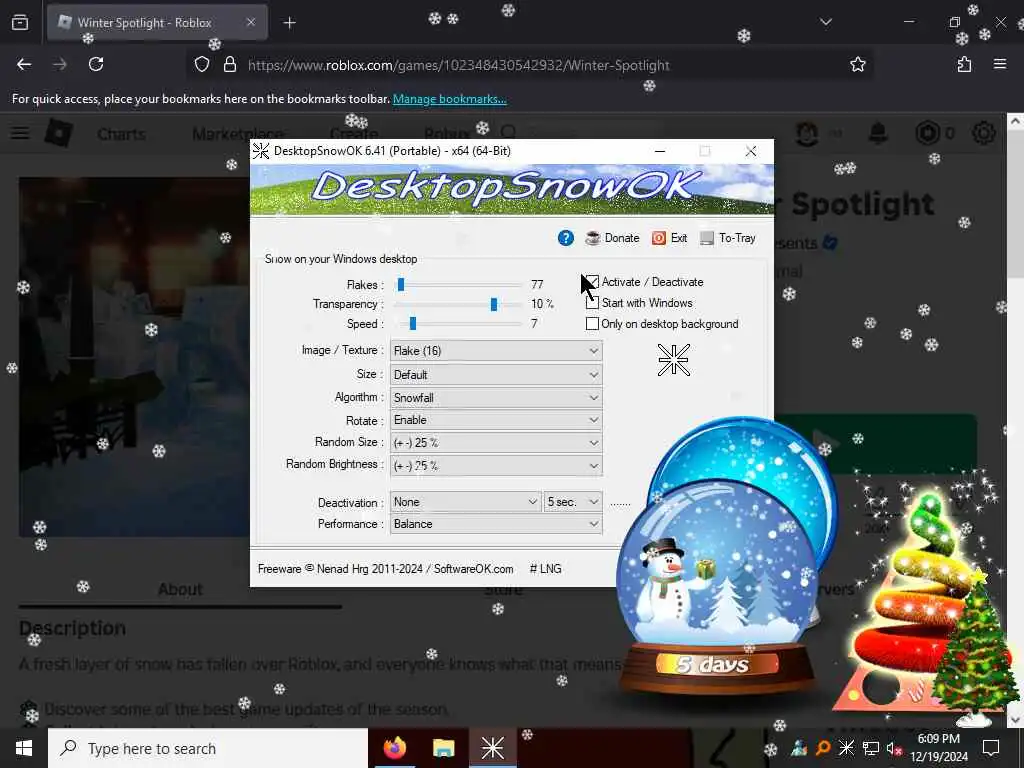Image resolution: width=1024 pixels, height=768 pixels.
Task: Click the DesktopSnowOK title bar snowflake icon
Action: pos(261,151)
